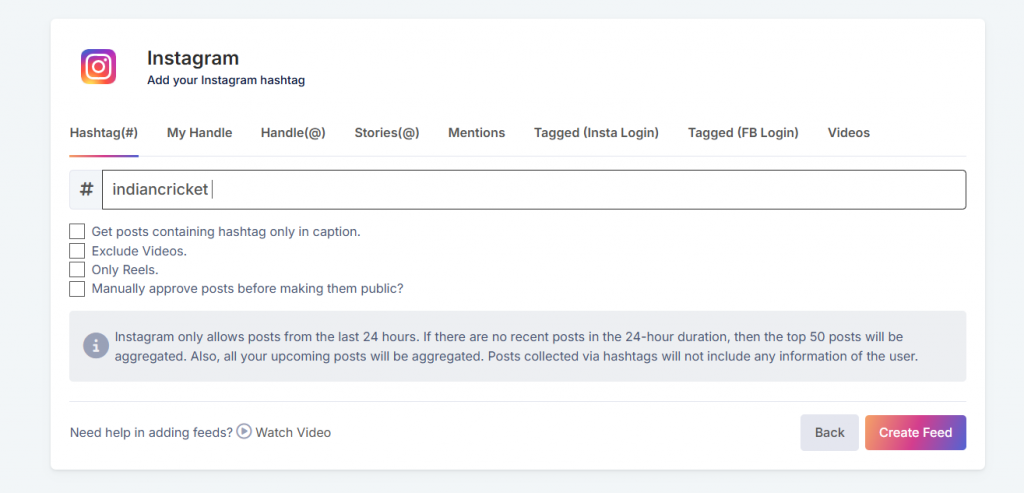Image resolution: width=1024 pixels, height=493 pixels.
Task: Focus the hashtag field containing indiancricket
Action: 534,190
